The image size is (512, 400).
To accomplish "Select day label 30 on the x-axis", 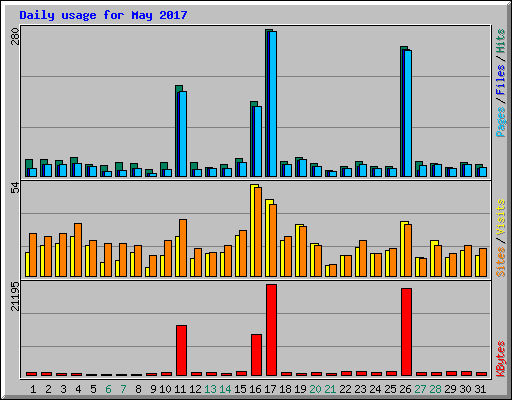I will point(465,389).
